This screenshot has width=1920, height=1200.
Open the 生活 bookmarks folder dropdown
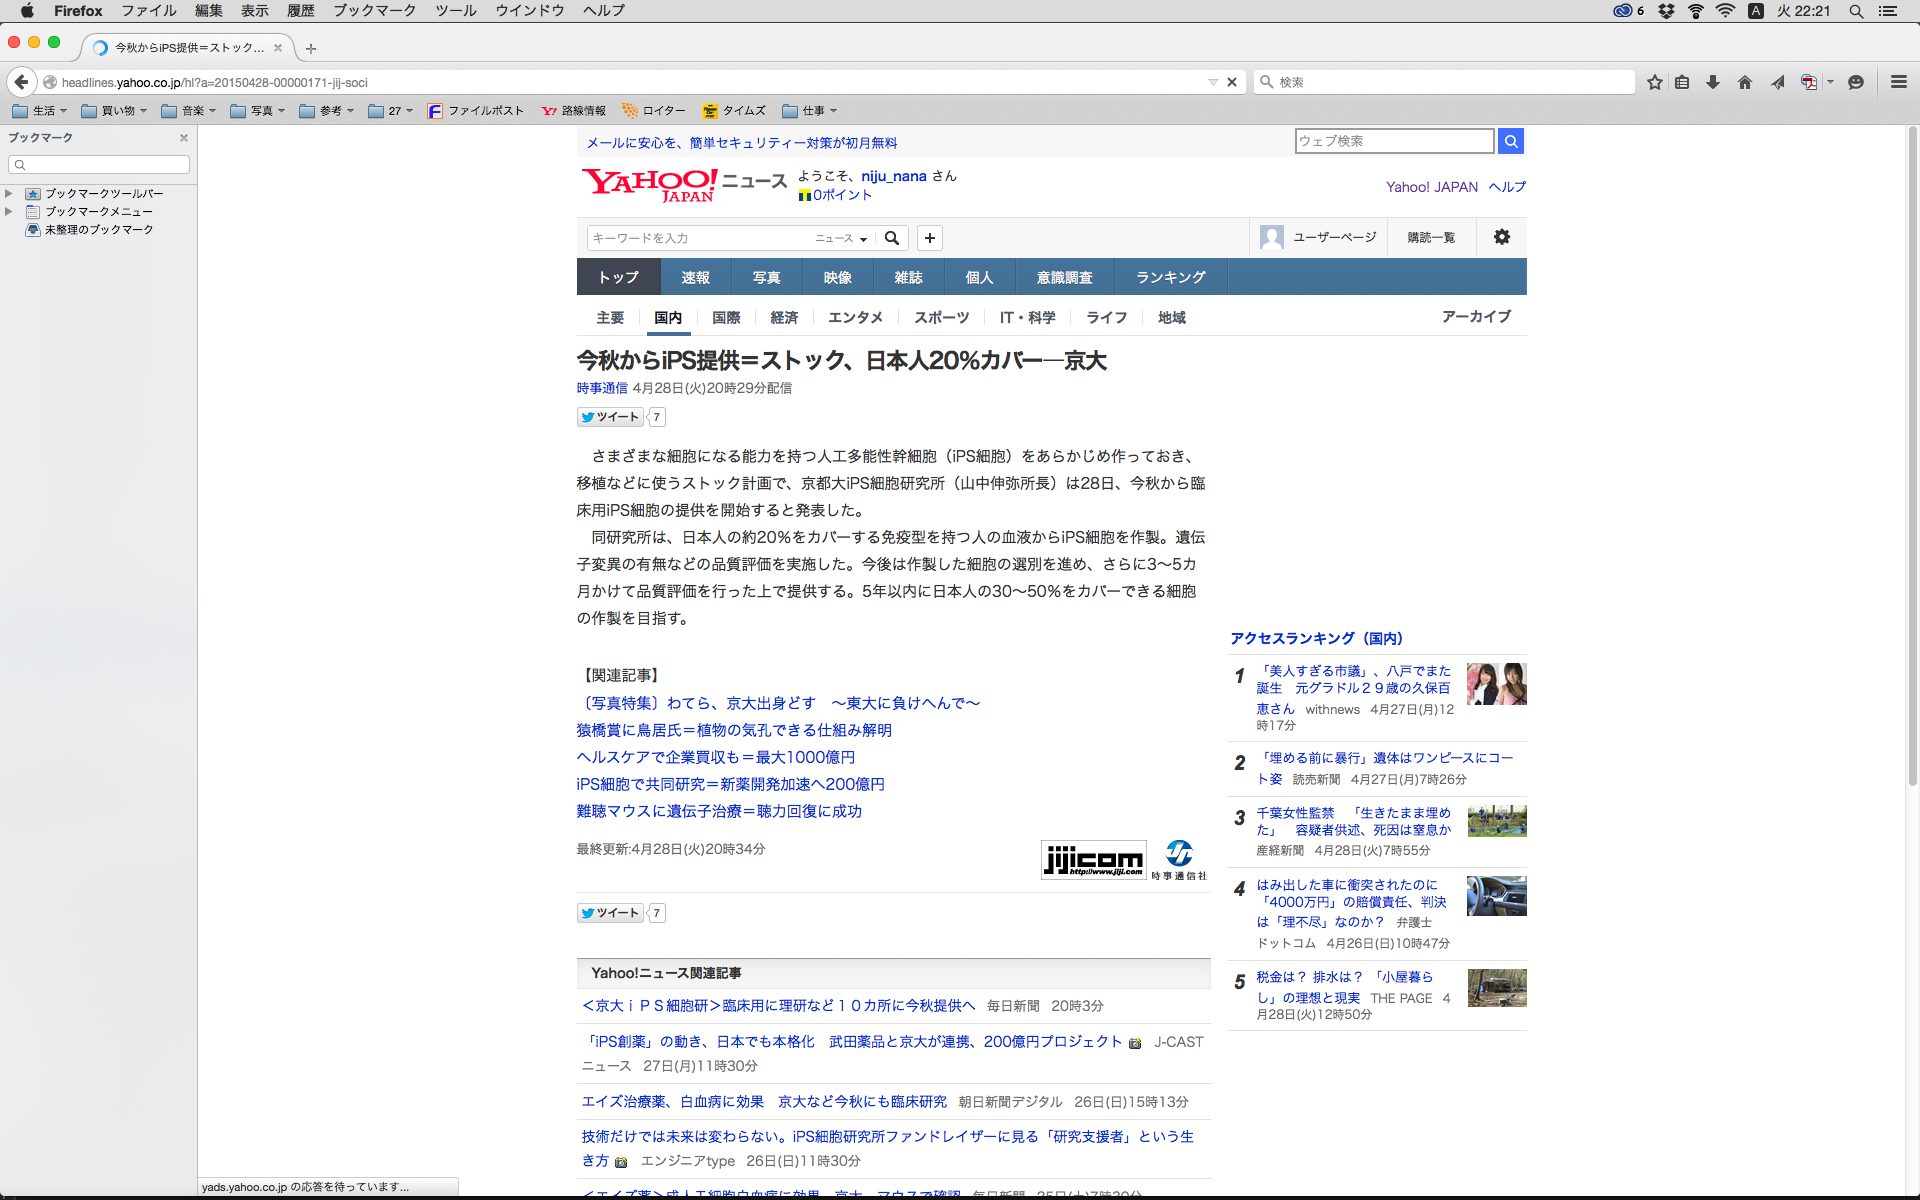[40, 111]
